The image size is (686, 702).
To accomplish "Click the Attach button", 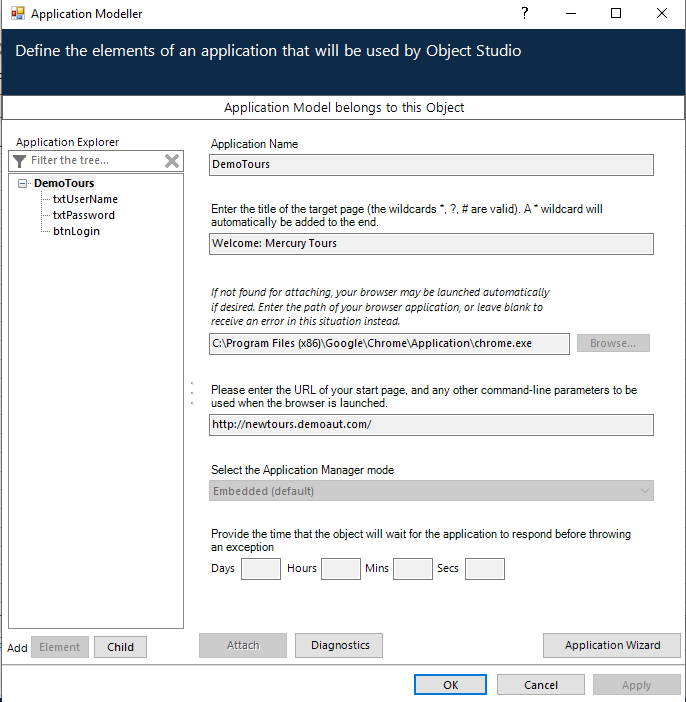I will [243, 645].
